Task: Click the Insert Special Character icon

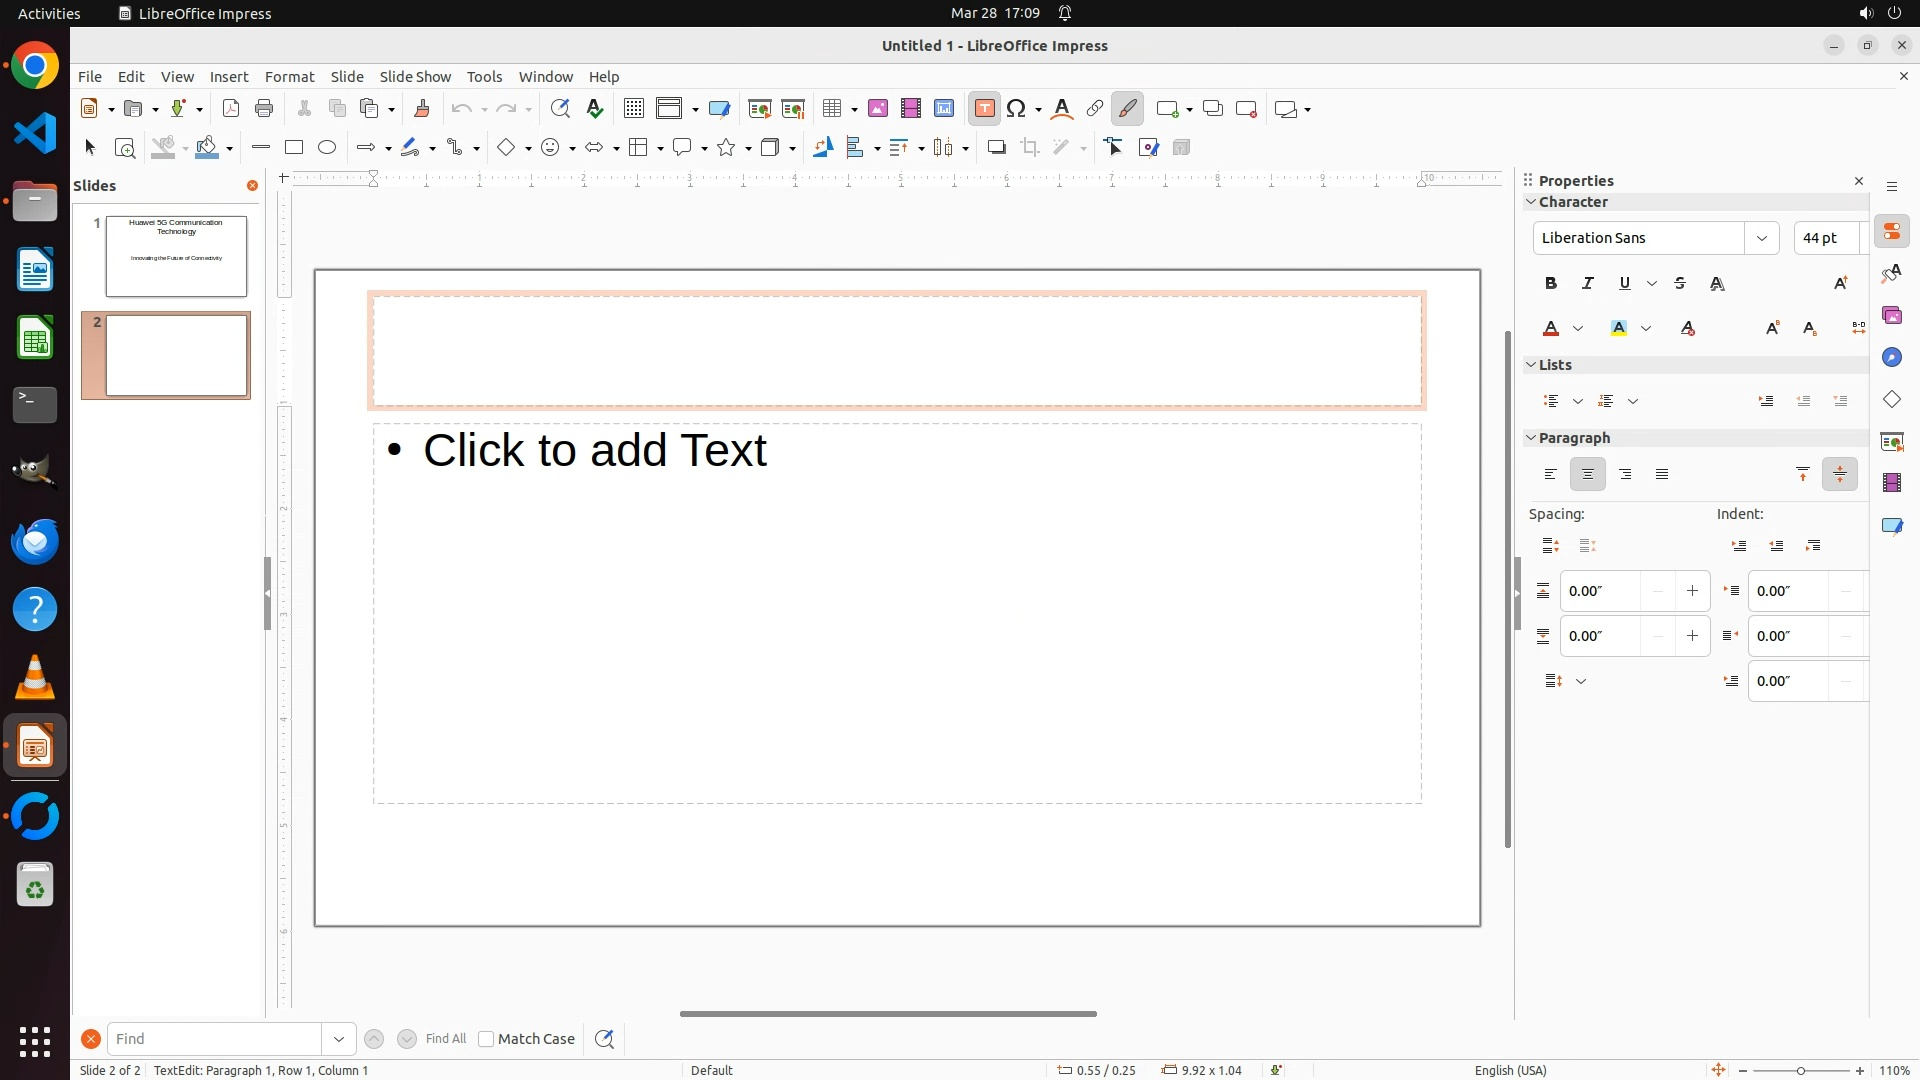Action: [1017, 109]
